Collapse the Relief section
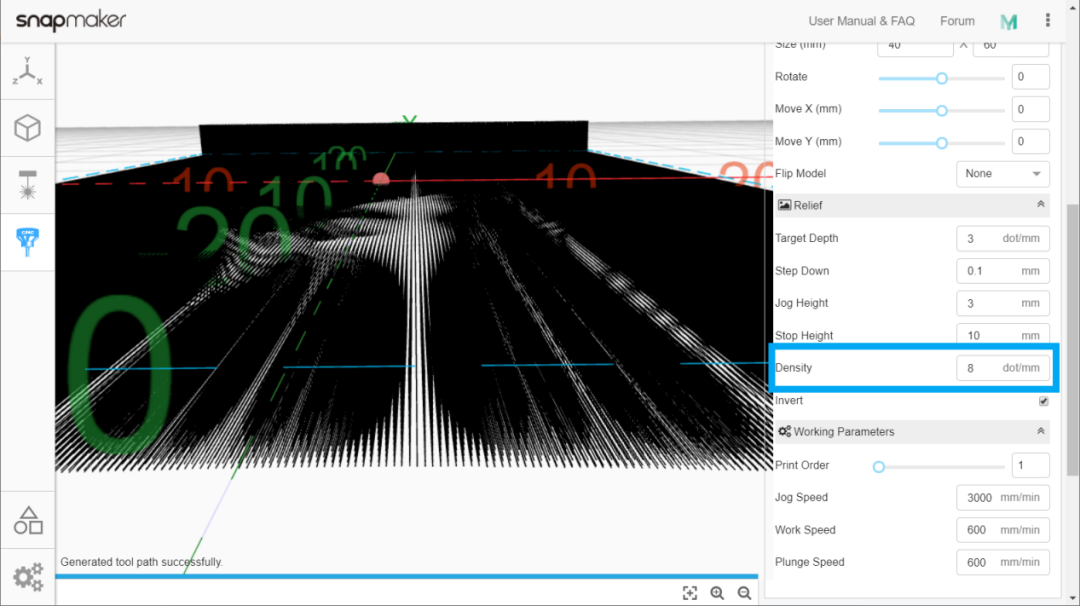 (x=1040, y=205)
